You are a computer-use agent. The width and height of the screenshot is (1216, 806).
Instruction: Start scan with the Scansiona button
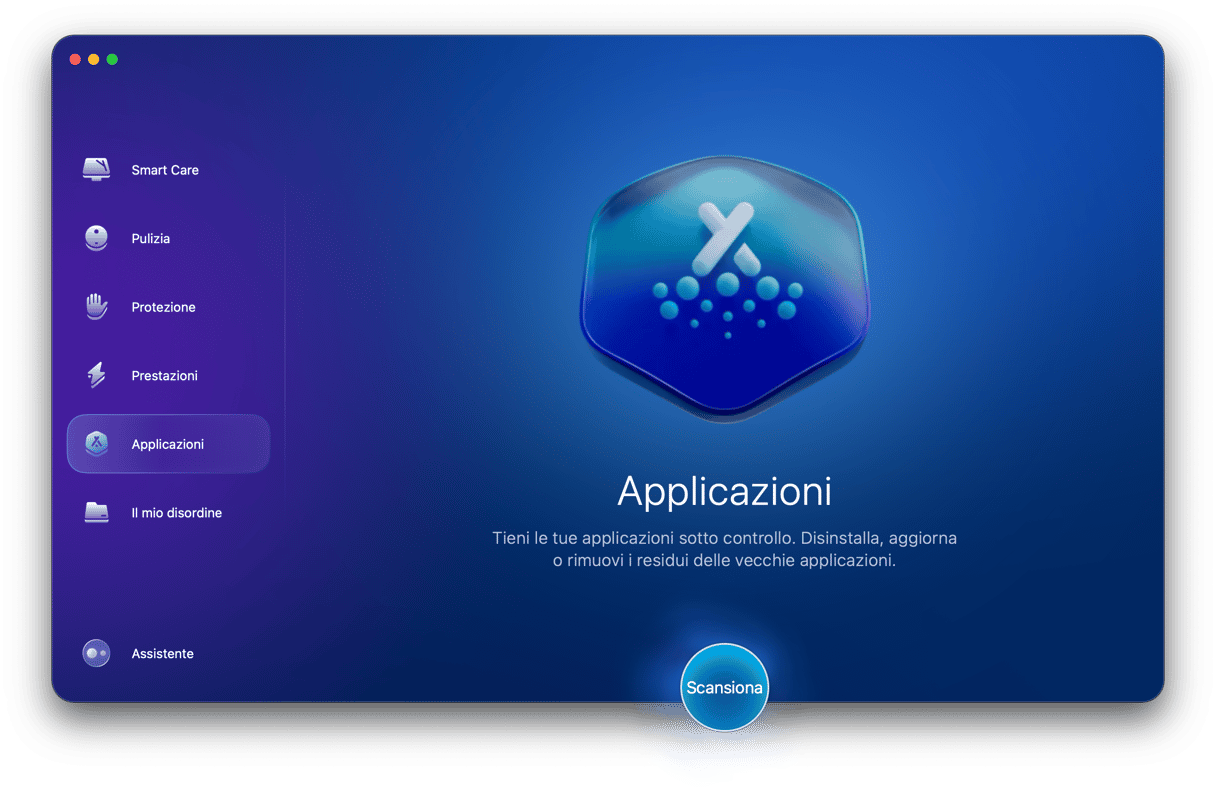724,687
